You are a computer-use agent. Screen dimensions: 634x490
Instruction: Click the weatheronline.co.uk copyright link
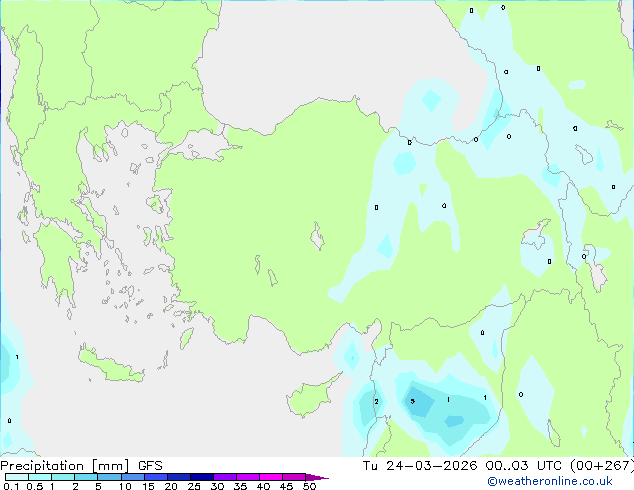click(x=549, y=481)
